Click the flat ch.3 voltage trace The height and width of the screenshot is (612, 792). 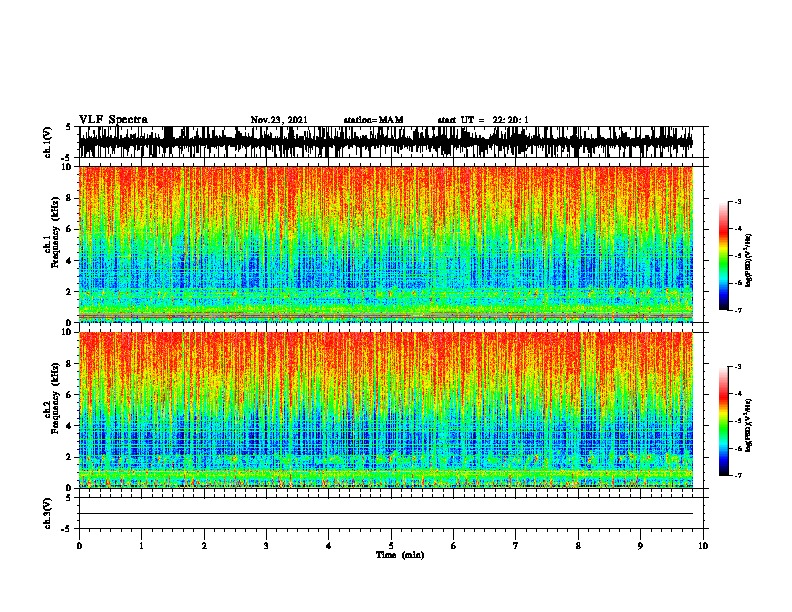point(386,514)
